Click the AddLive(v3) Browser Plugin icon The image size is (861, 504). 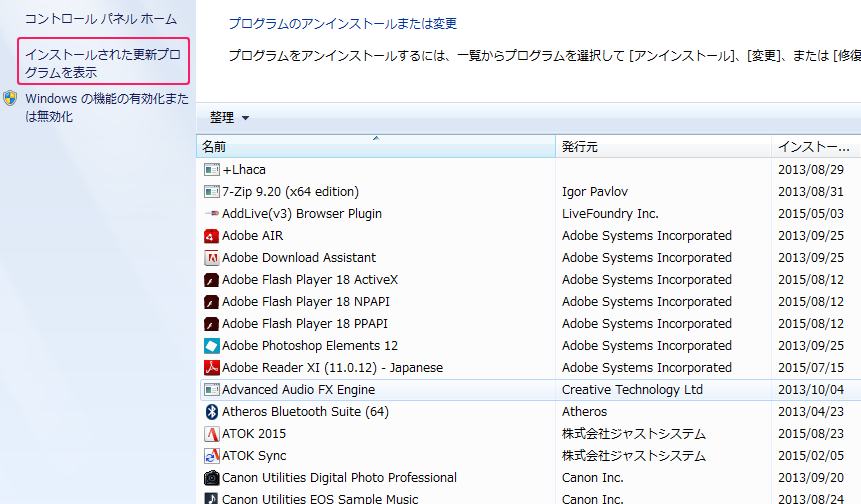tap(211, 214)
